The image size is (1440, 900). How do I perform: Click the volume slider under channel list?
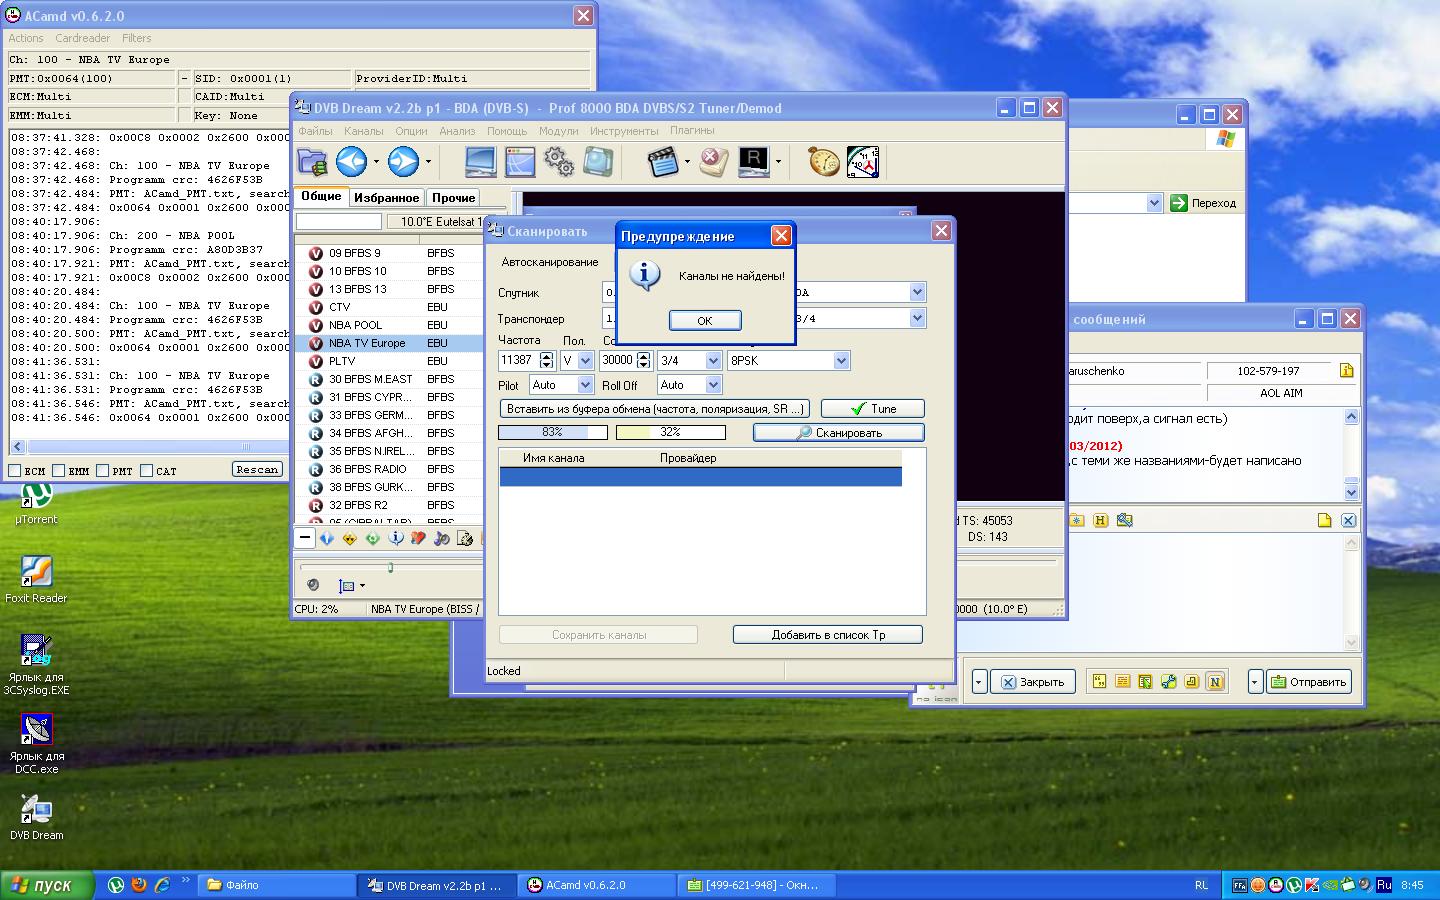point(390,568)
